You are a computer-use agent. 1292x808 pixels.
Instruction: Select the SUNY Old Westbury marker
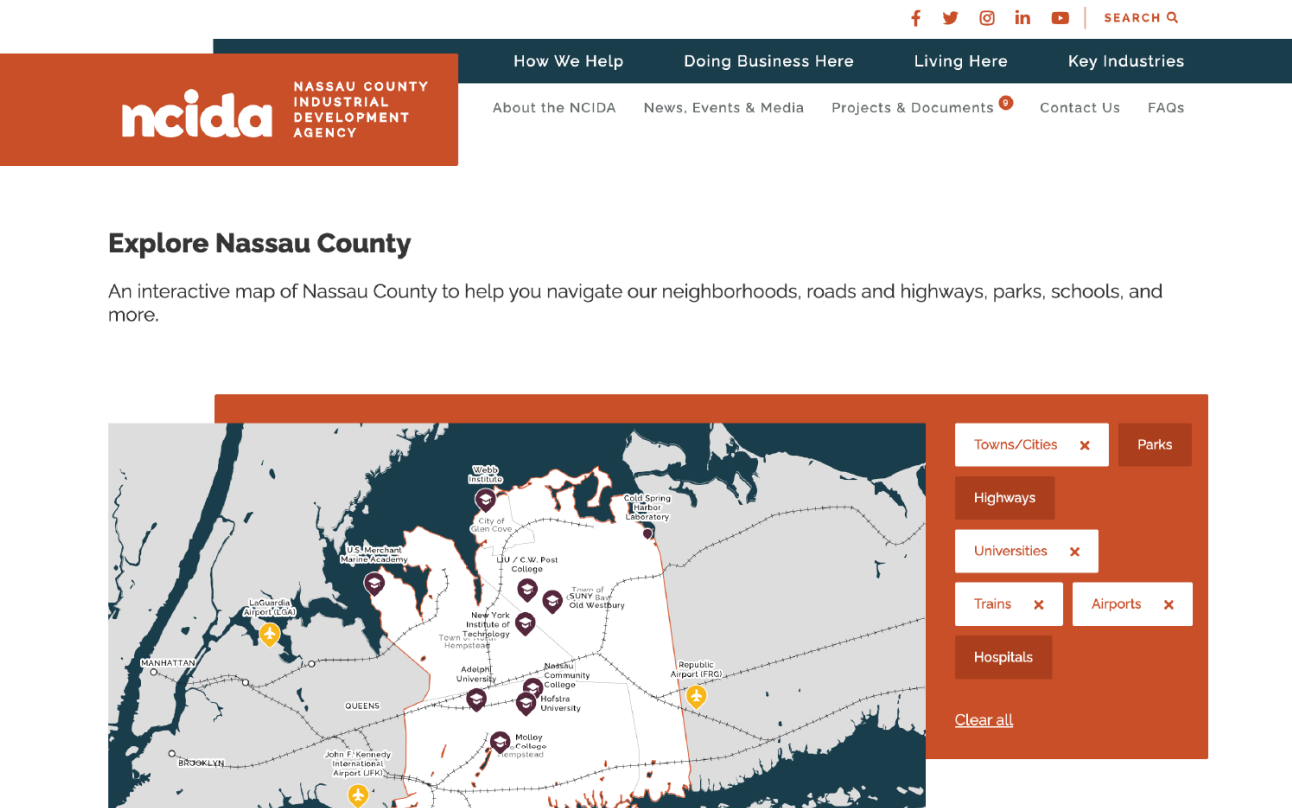552,601
